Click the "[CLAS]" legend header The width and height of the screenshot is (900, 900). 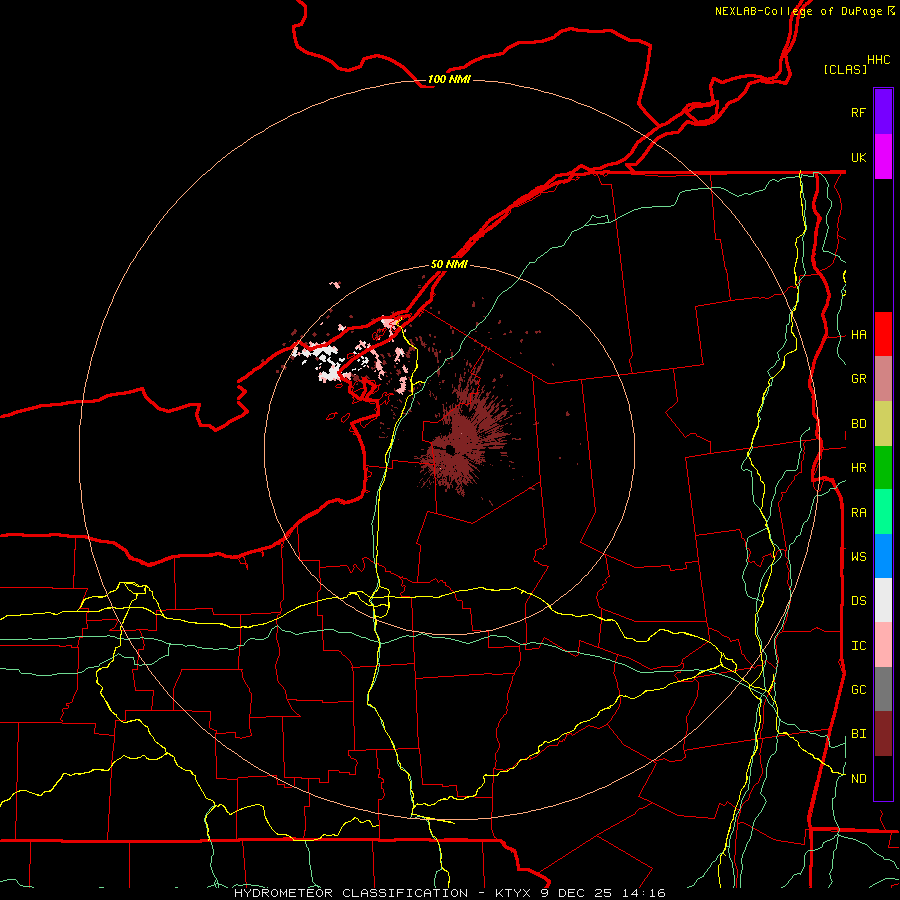point(845,69)
